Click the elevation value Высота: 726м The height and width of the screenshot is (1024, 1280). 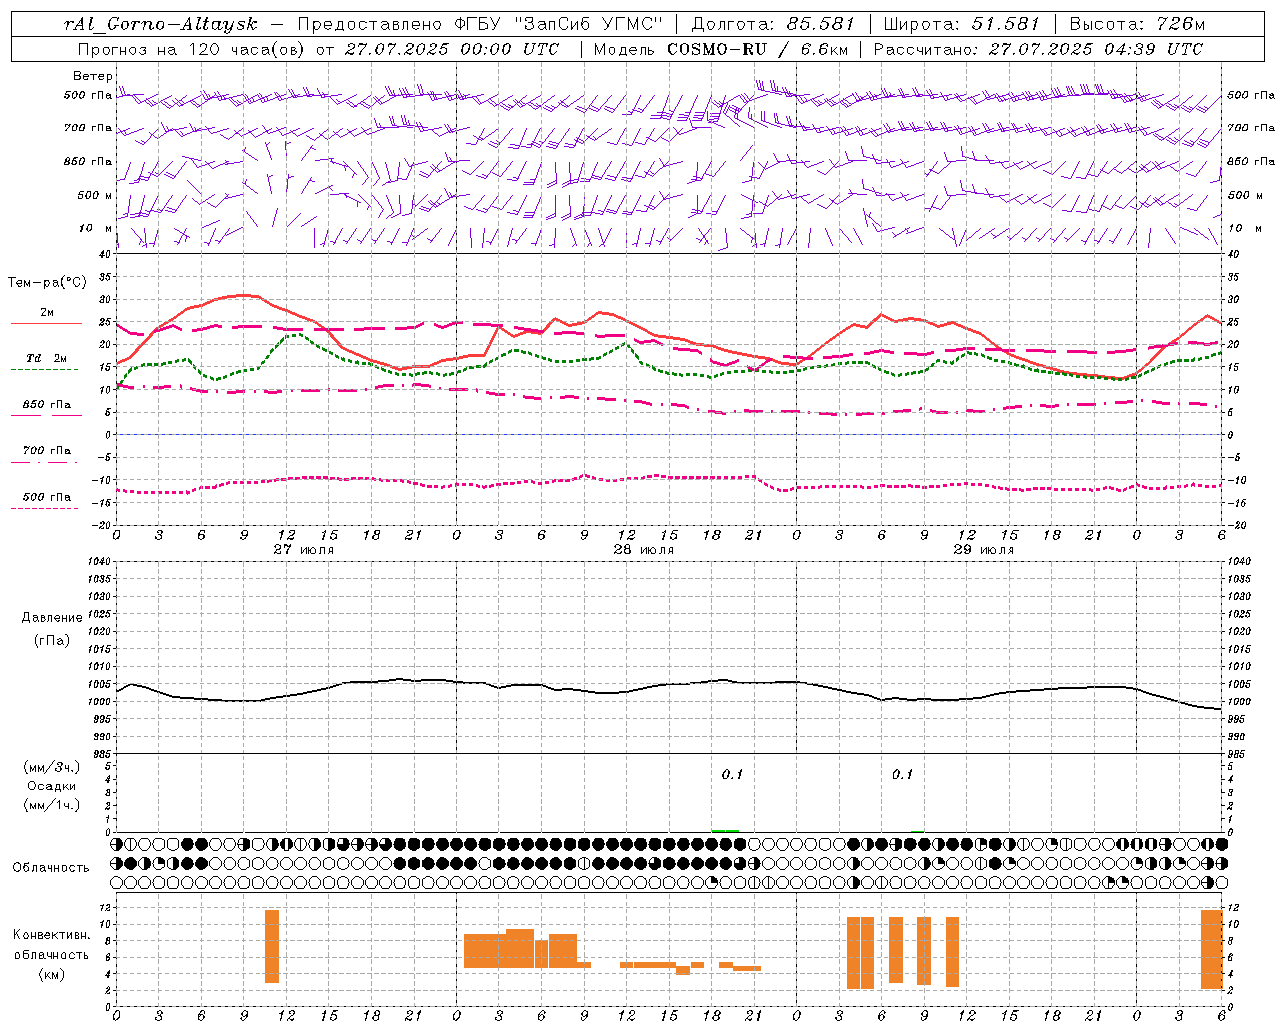1137,24
